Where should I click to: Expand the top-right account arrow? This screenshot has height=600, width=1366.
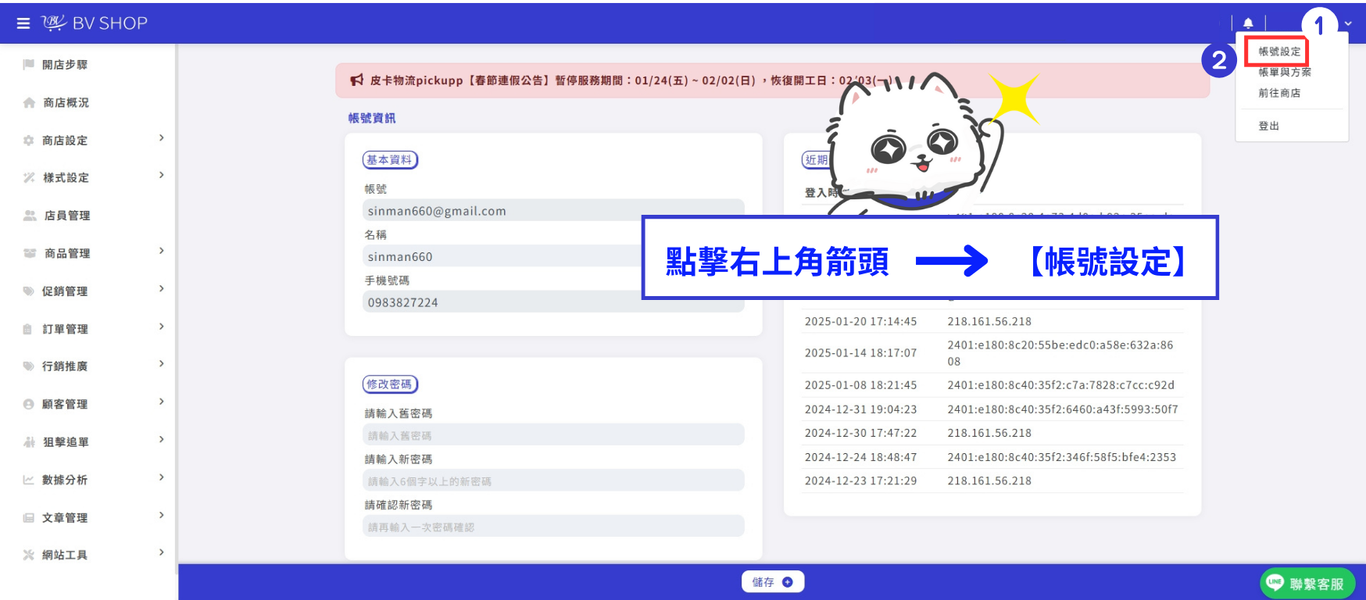click(1348, 24)
